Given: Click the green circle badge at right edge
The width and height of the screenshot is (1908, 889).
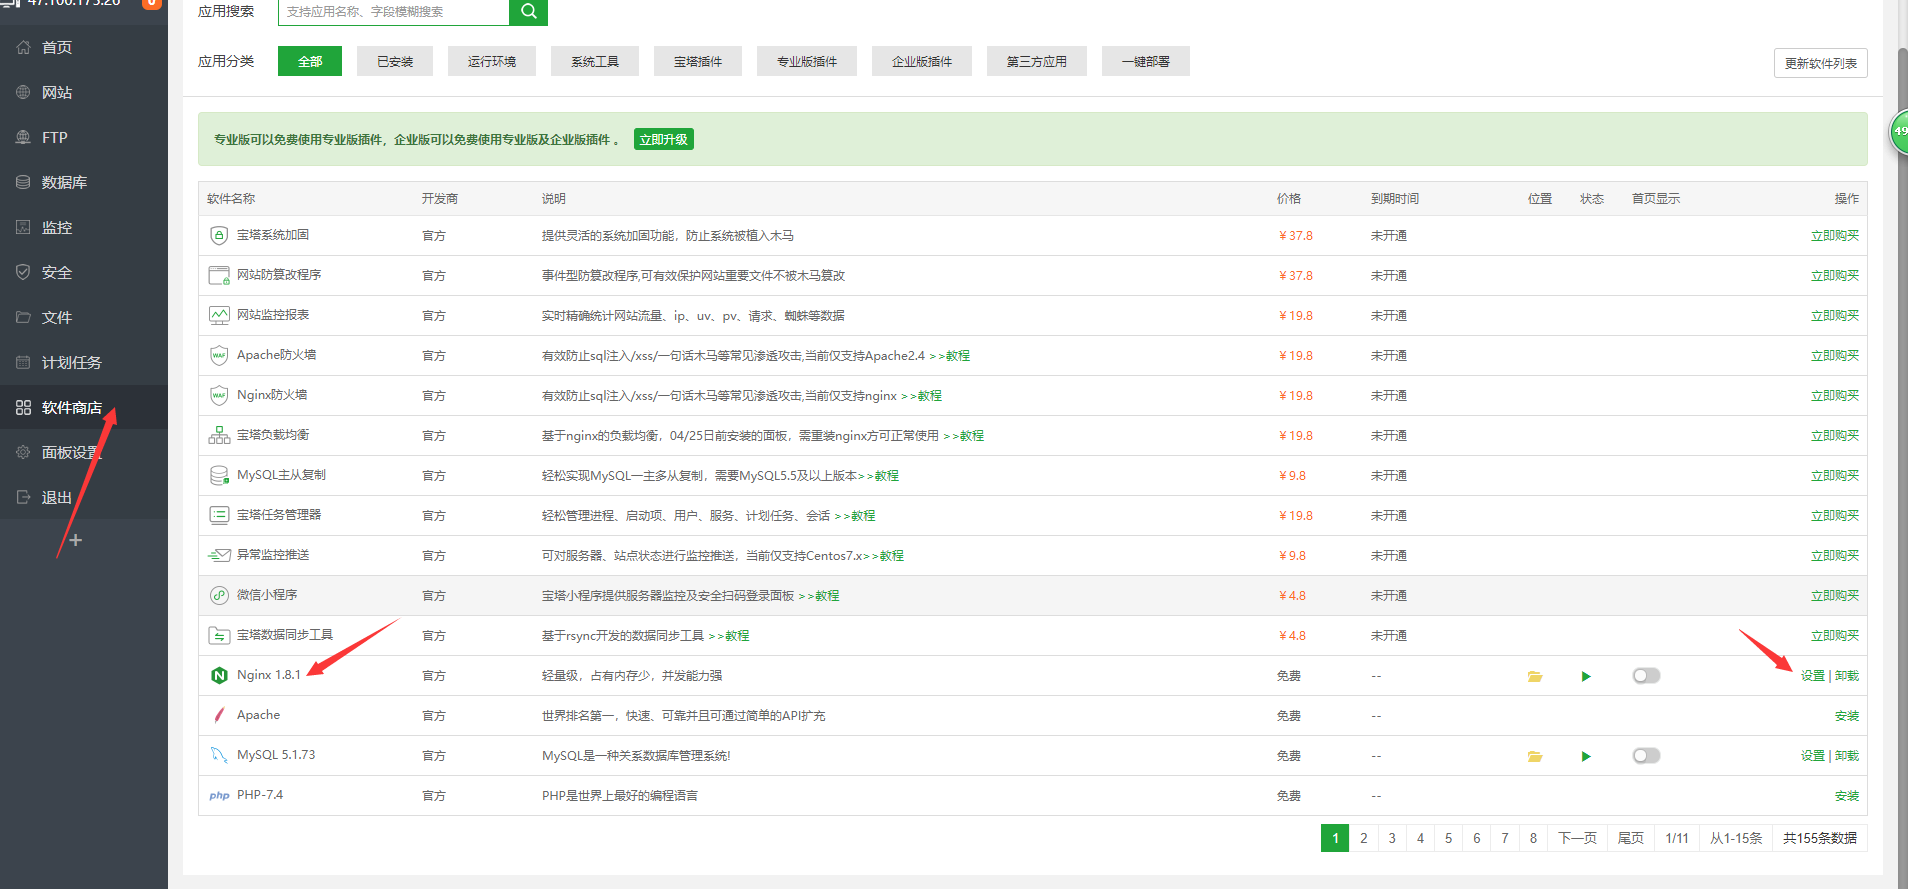Looking at the screenshot, I should 1898,131.
